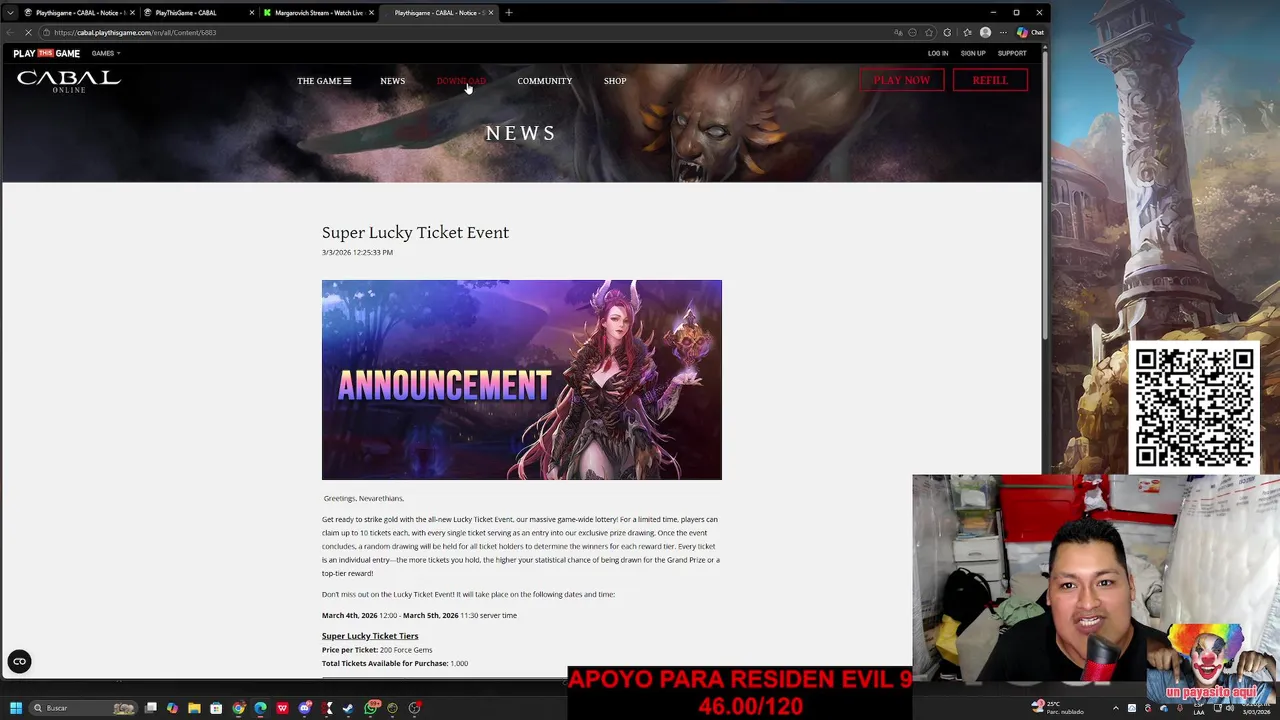Image resolution: width=1280 pixels, height=720 pixels.
Task: Open the SHOP menu item
Action: [615, 81]
